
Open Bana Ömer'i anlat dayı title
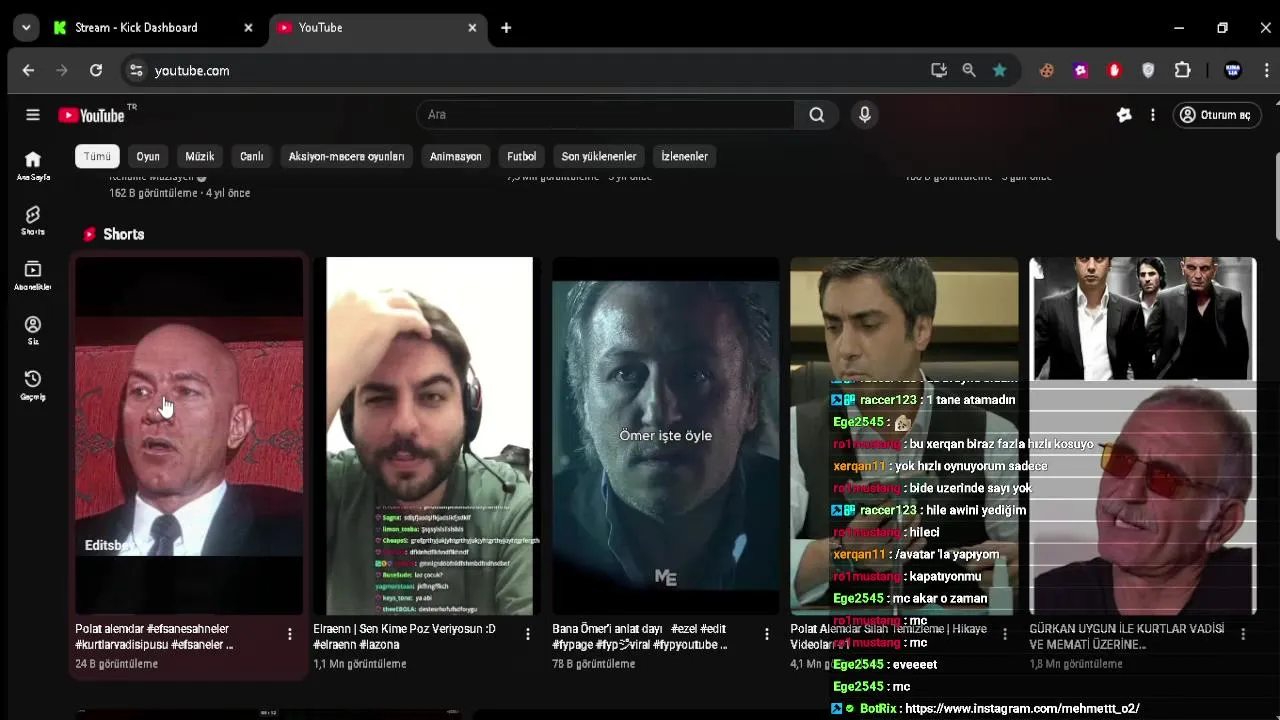pos(640,637)
